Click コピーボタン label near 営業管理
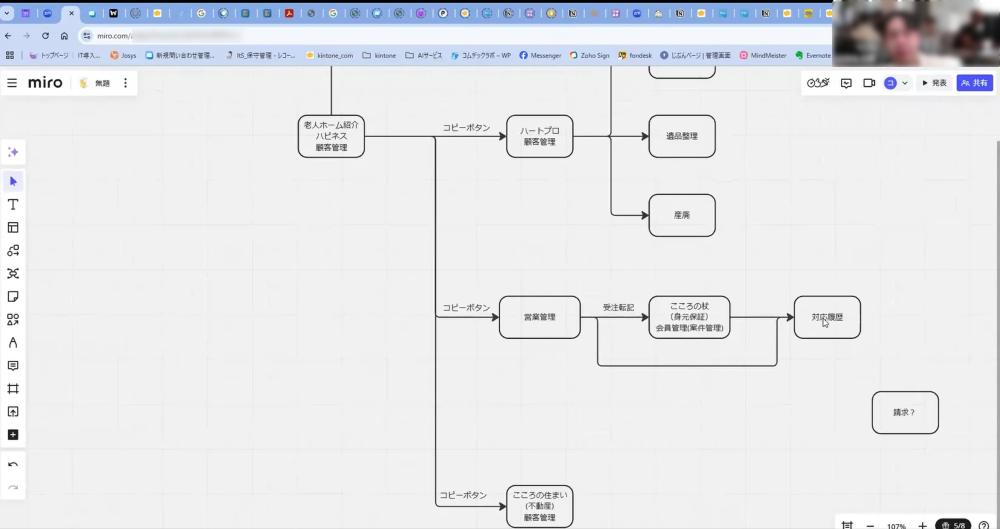Screen dimensions: 1000x529 coord(466,308)
